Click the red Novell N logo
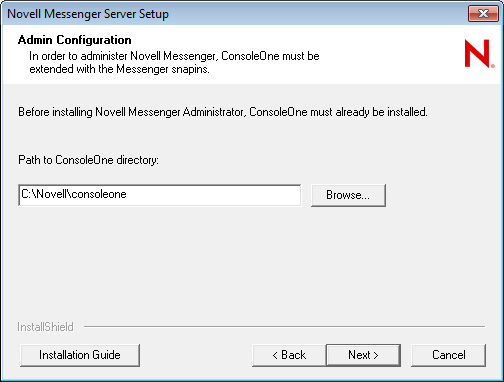Viewport: 504px width, 382px height. [479, 54]
